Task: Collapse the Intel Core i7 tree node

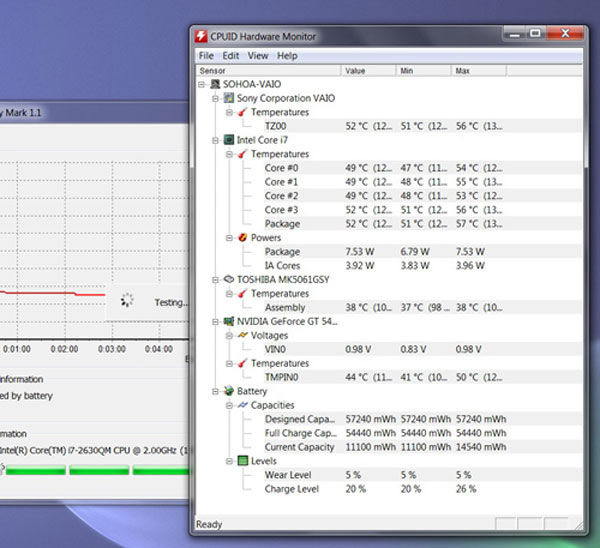Action: [x=215, y=141]
